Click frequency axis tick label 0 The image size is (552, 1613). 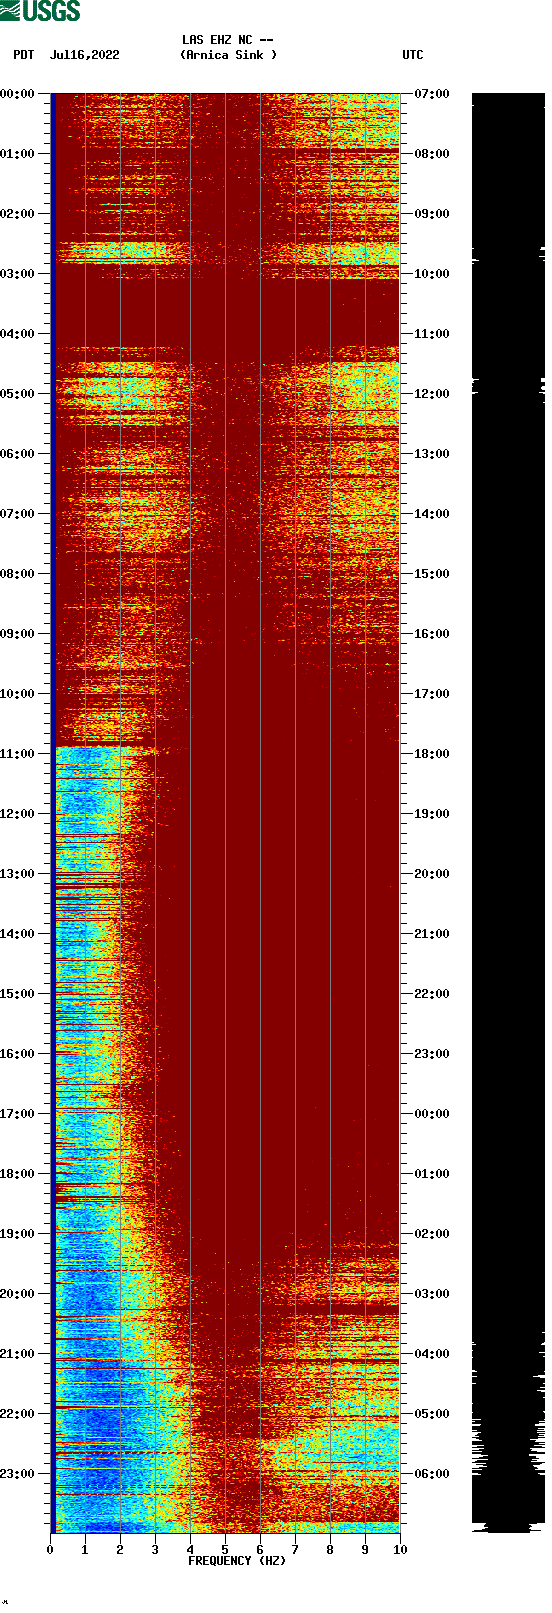50,1550
